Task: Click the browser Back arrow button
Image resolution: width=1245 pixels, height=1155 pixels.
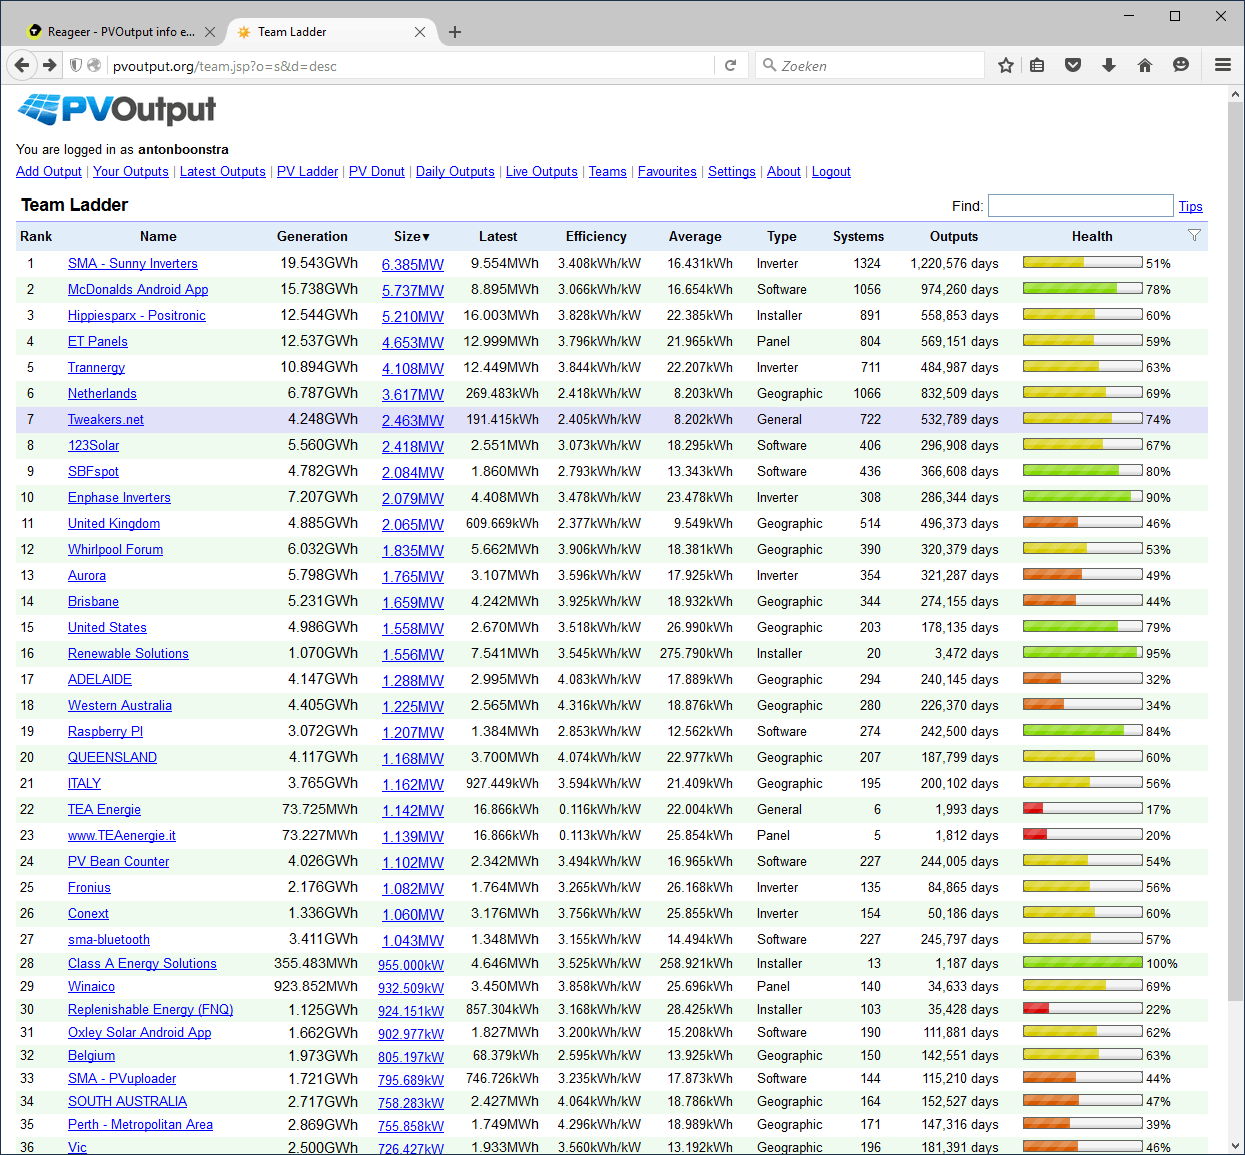Action: point(21,65)
